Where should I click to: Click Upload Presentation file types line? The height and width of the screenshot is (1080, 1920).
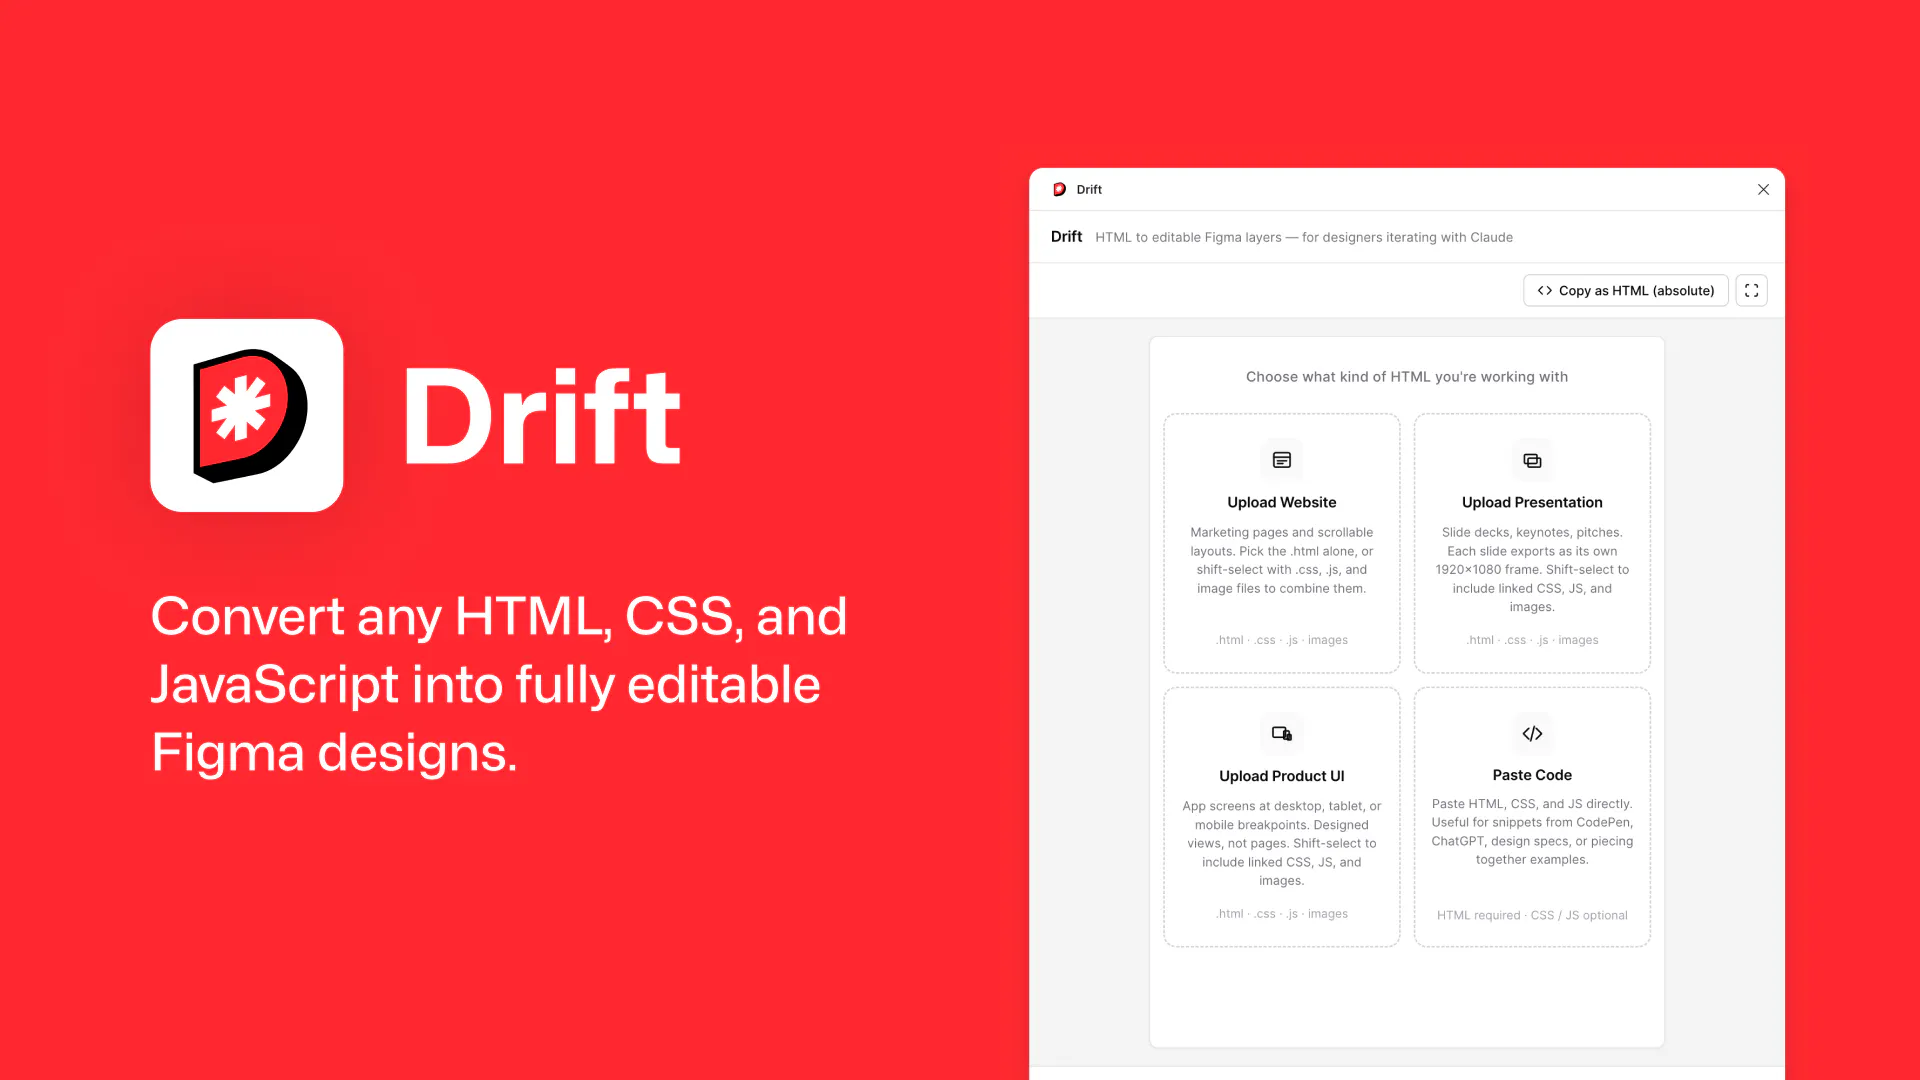(1532, 640)
